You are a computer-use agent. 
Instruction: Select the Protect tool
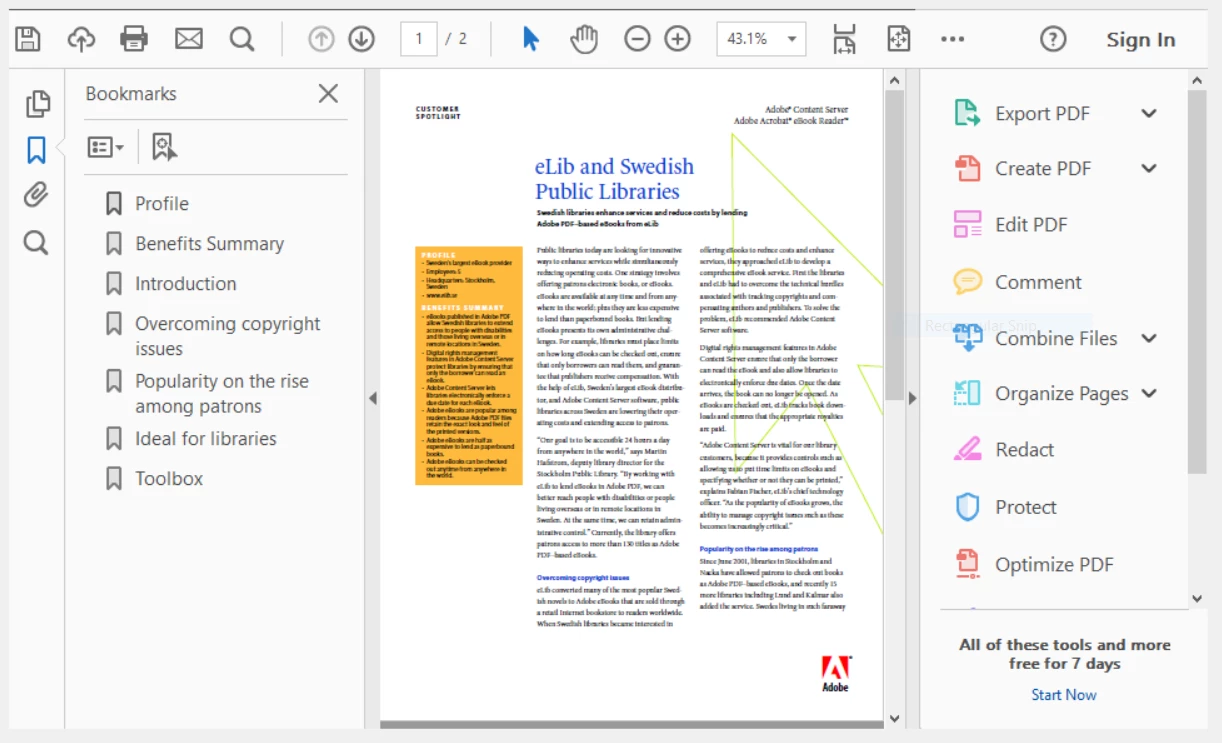pyautogui.click(x=1026, y=507)
